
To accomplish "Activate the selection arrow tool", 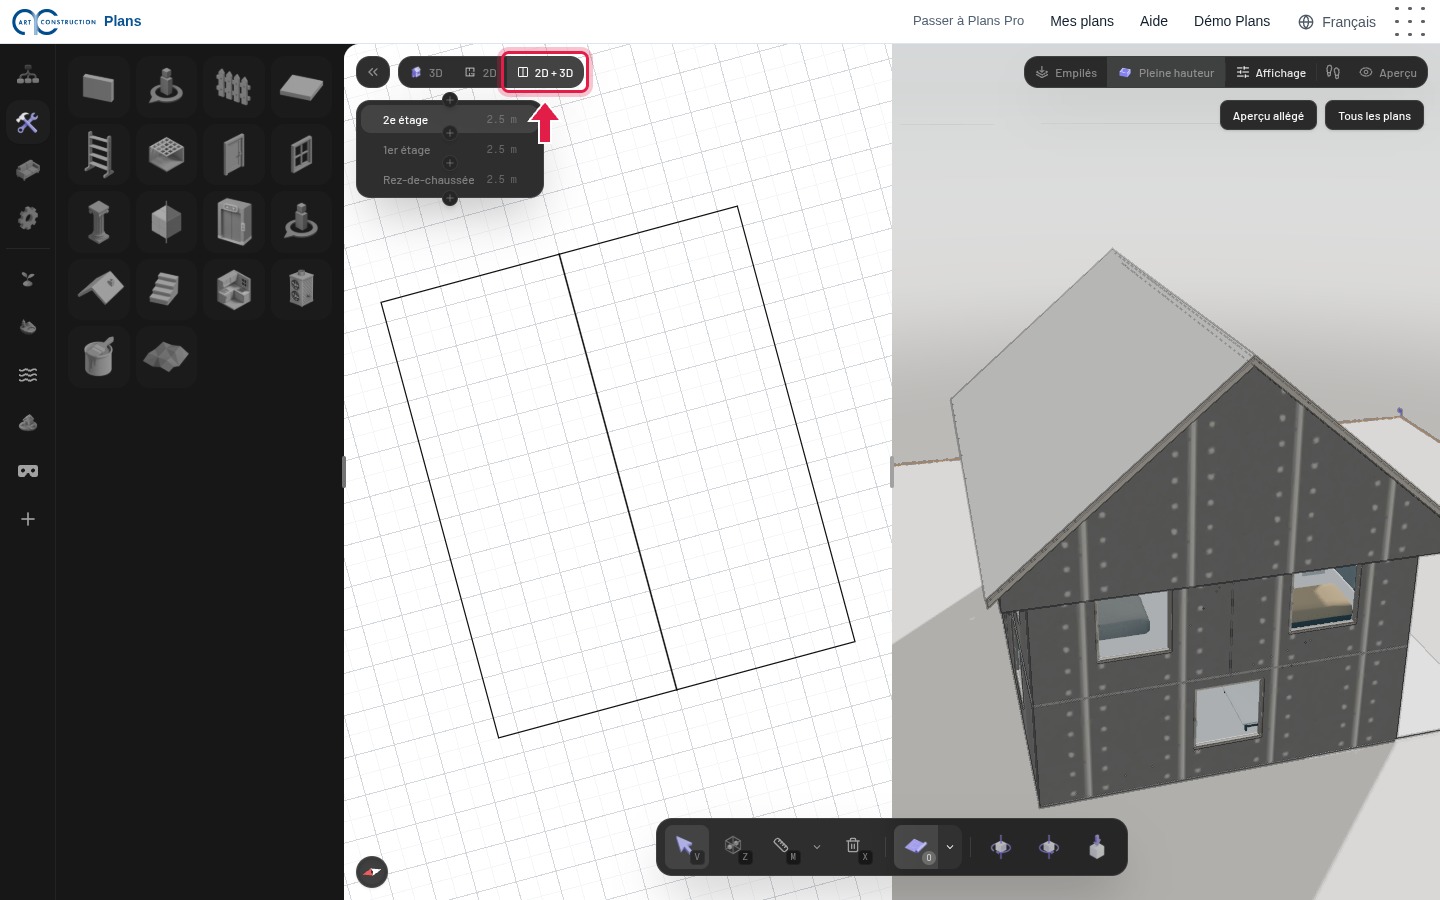I will tap(687, 847).
